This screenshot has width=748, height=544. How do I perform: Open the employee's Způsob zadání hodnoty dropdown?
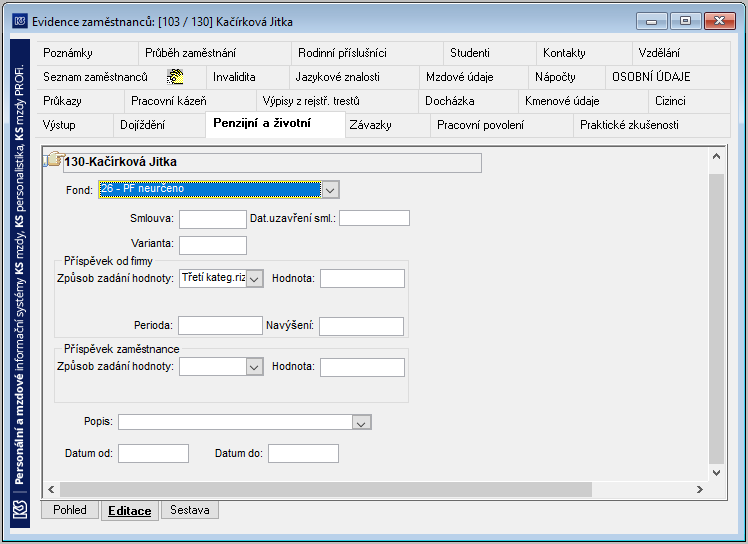pyautogui.click(x=254, y=367)
